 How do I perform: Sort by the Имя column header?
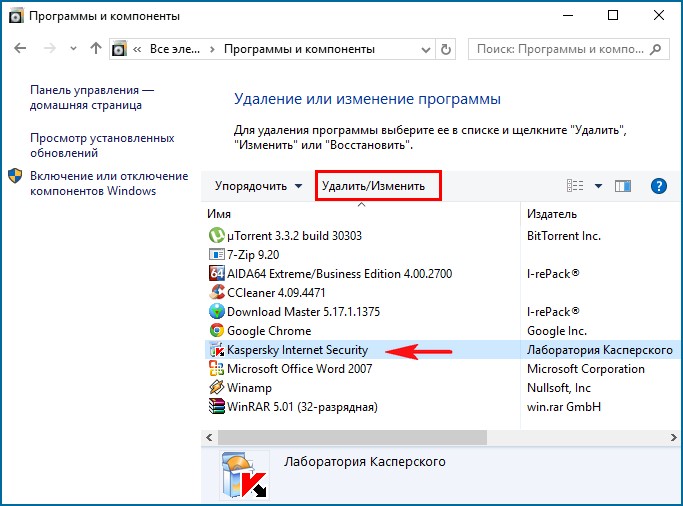tap(219, 214)
